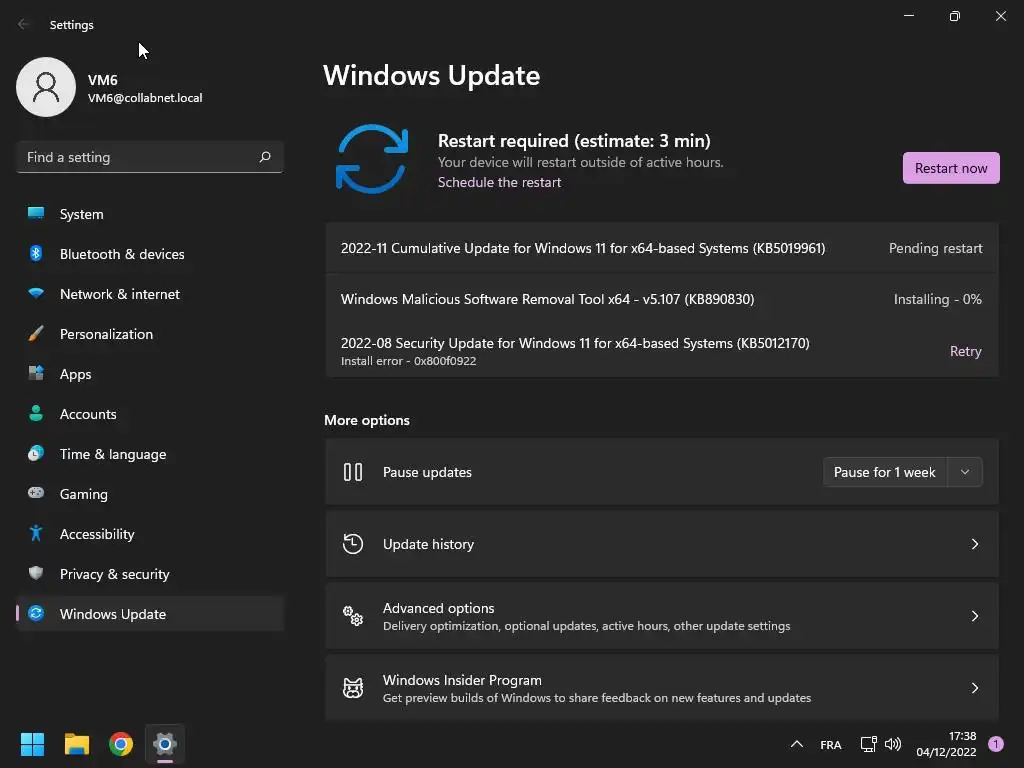Click the Schedule the restart link
This screenshot has height=768, width=1024.
coord(499,182)
